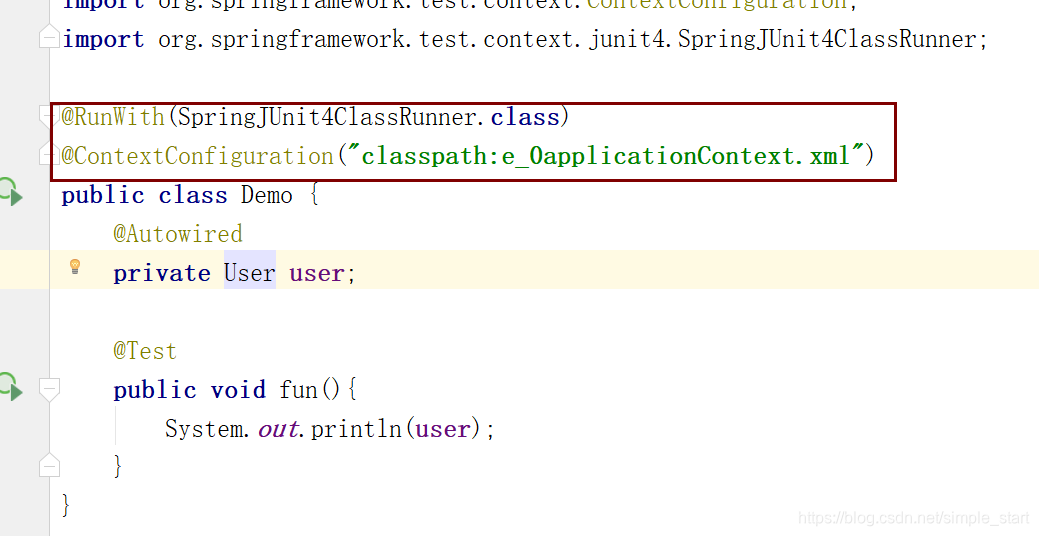
Task: Click the italic out field reference
Action: (278, 429)
